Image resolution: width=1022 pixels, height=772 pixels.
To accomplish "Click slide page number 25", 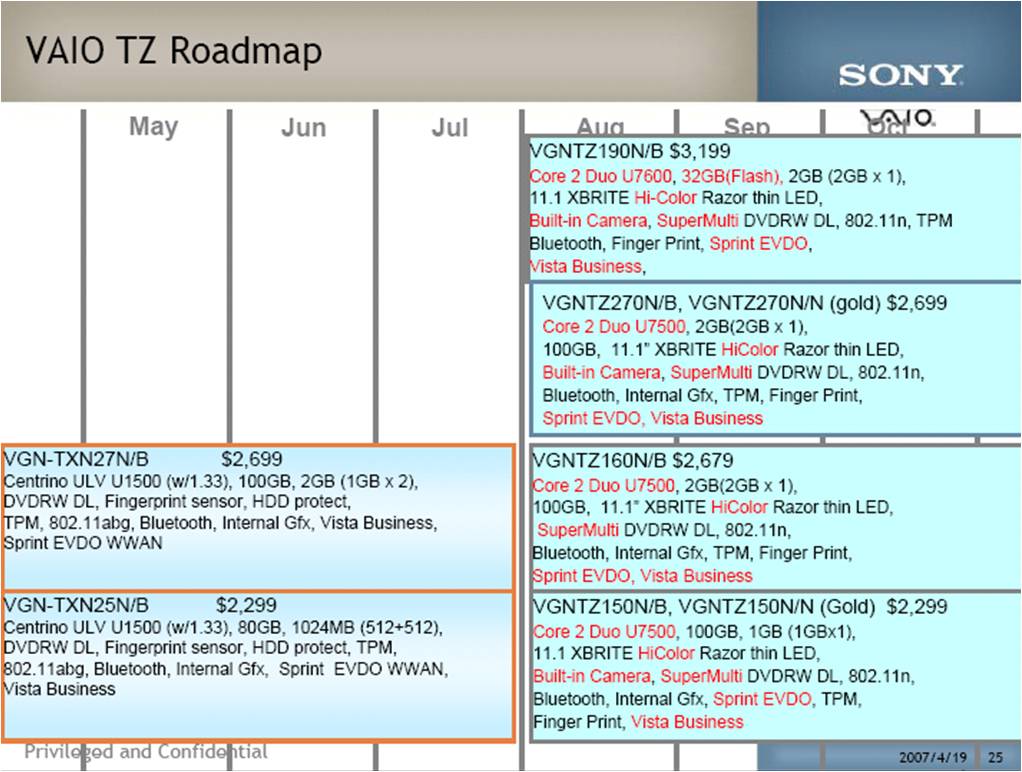I will (x=995, y=757).
